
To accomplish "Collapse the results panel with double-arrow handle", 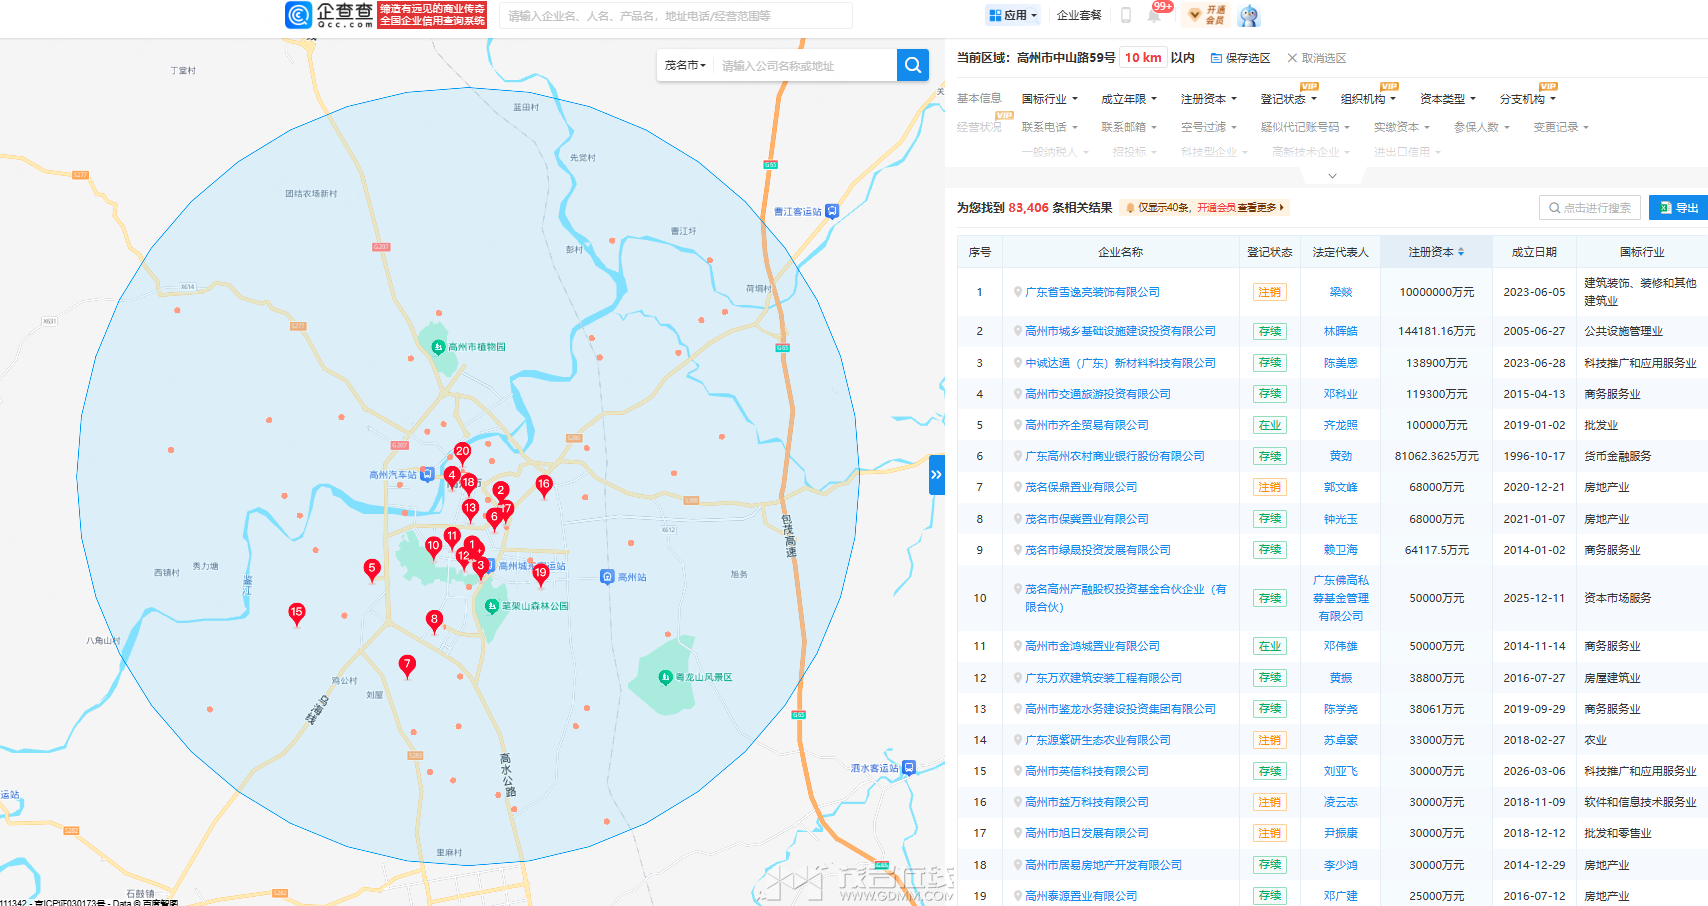I will click(936, 475).
